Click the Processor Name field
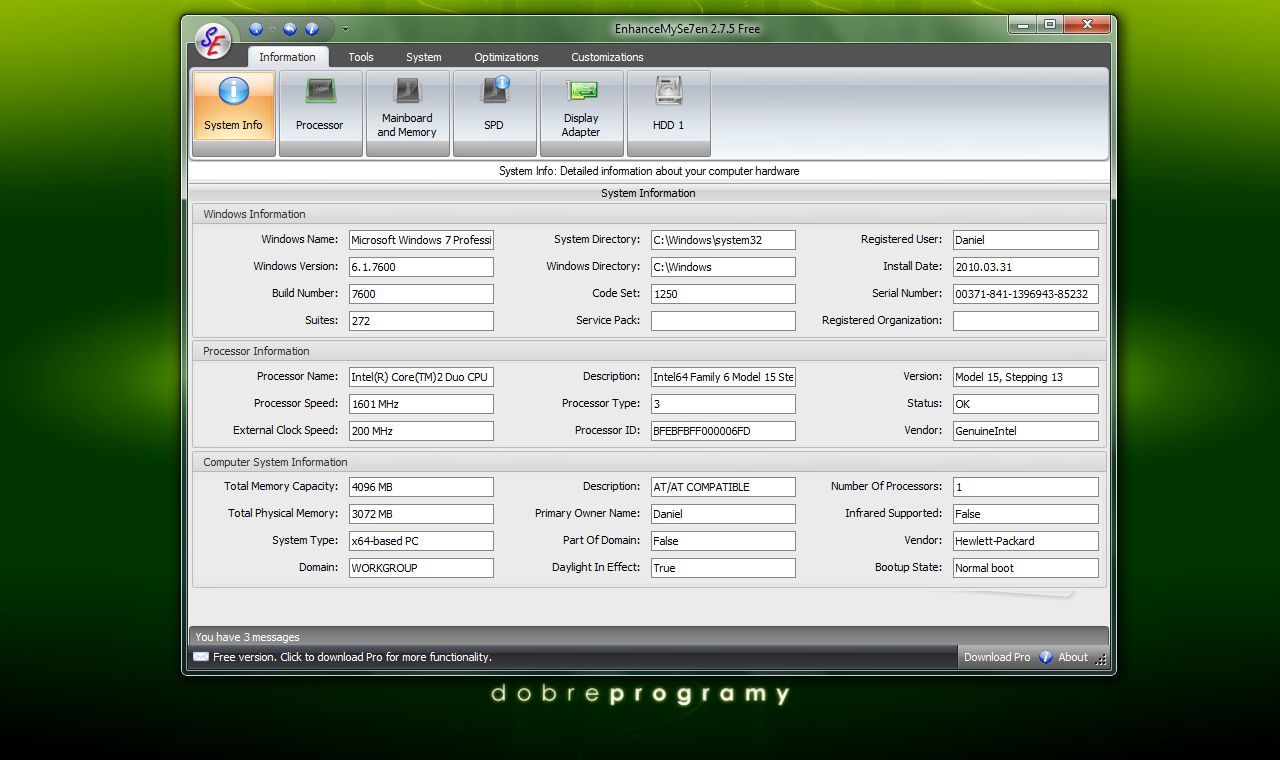This screenshot has height=760, width=1280. 421,377
